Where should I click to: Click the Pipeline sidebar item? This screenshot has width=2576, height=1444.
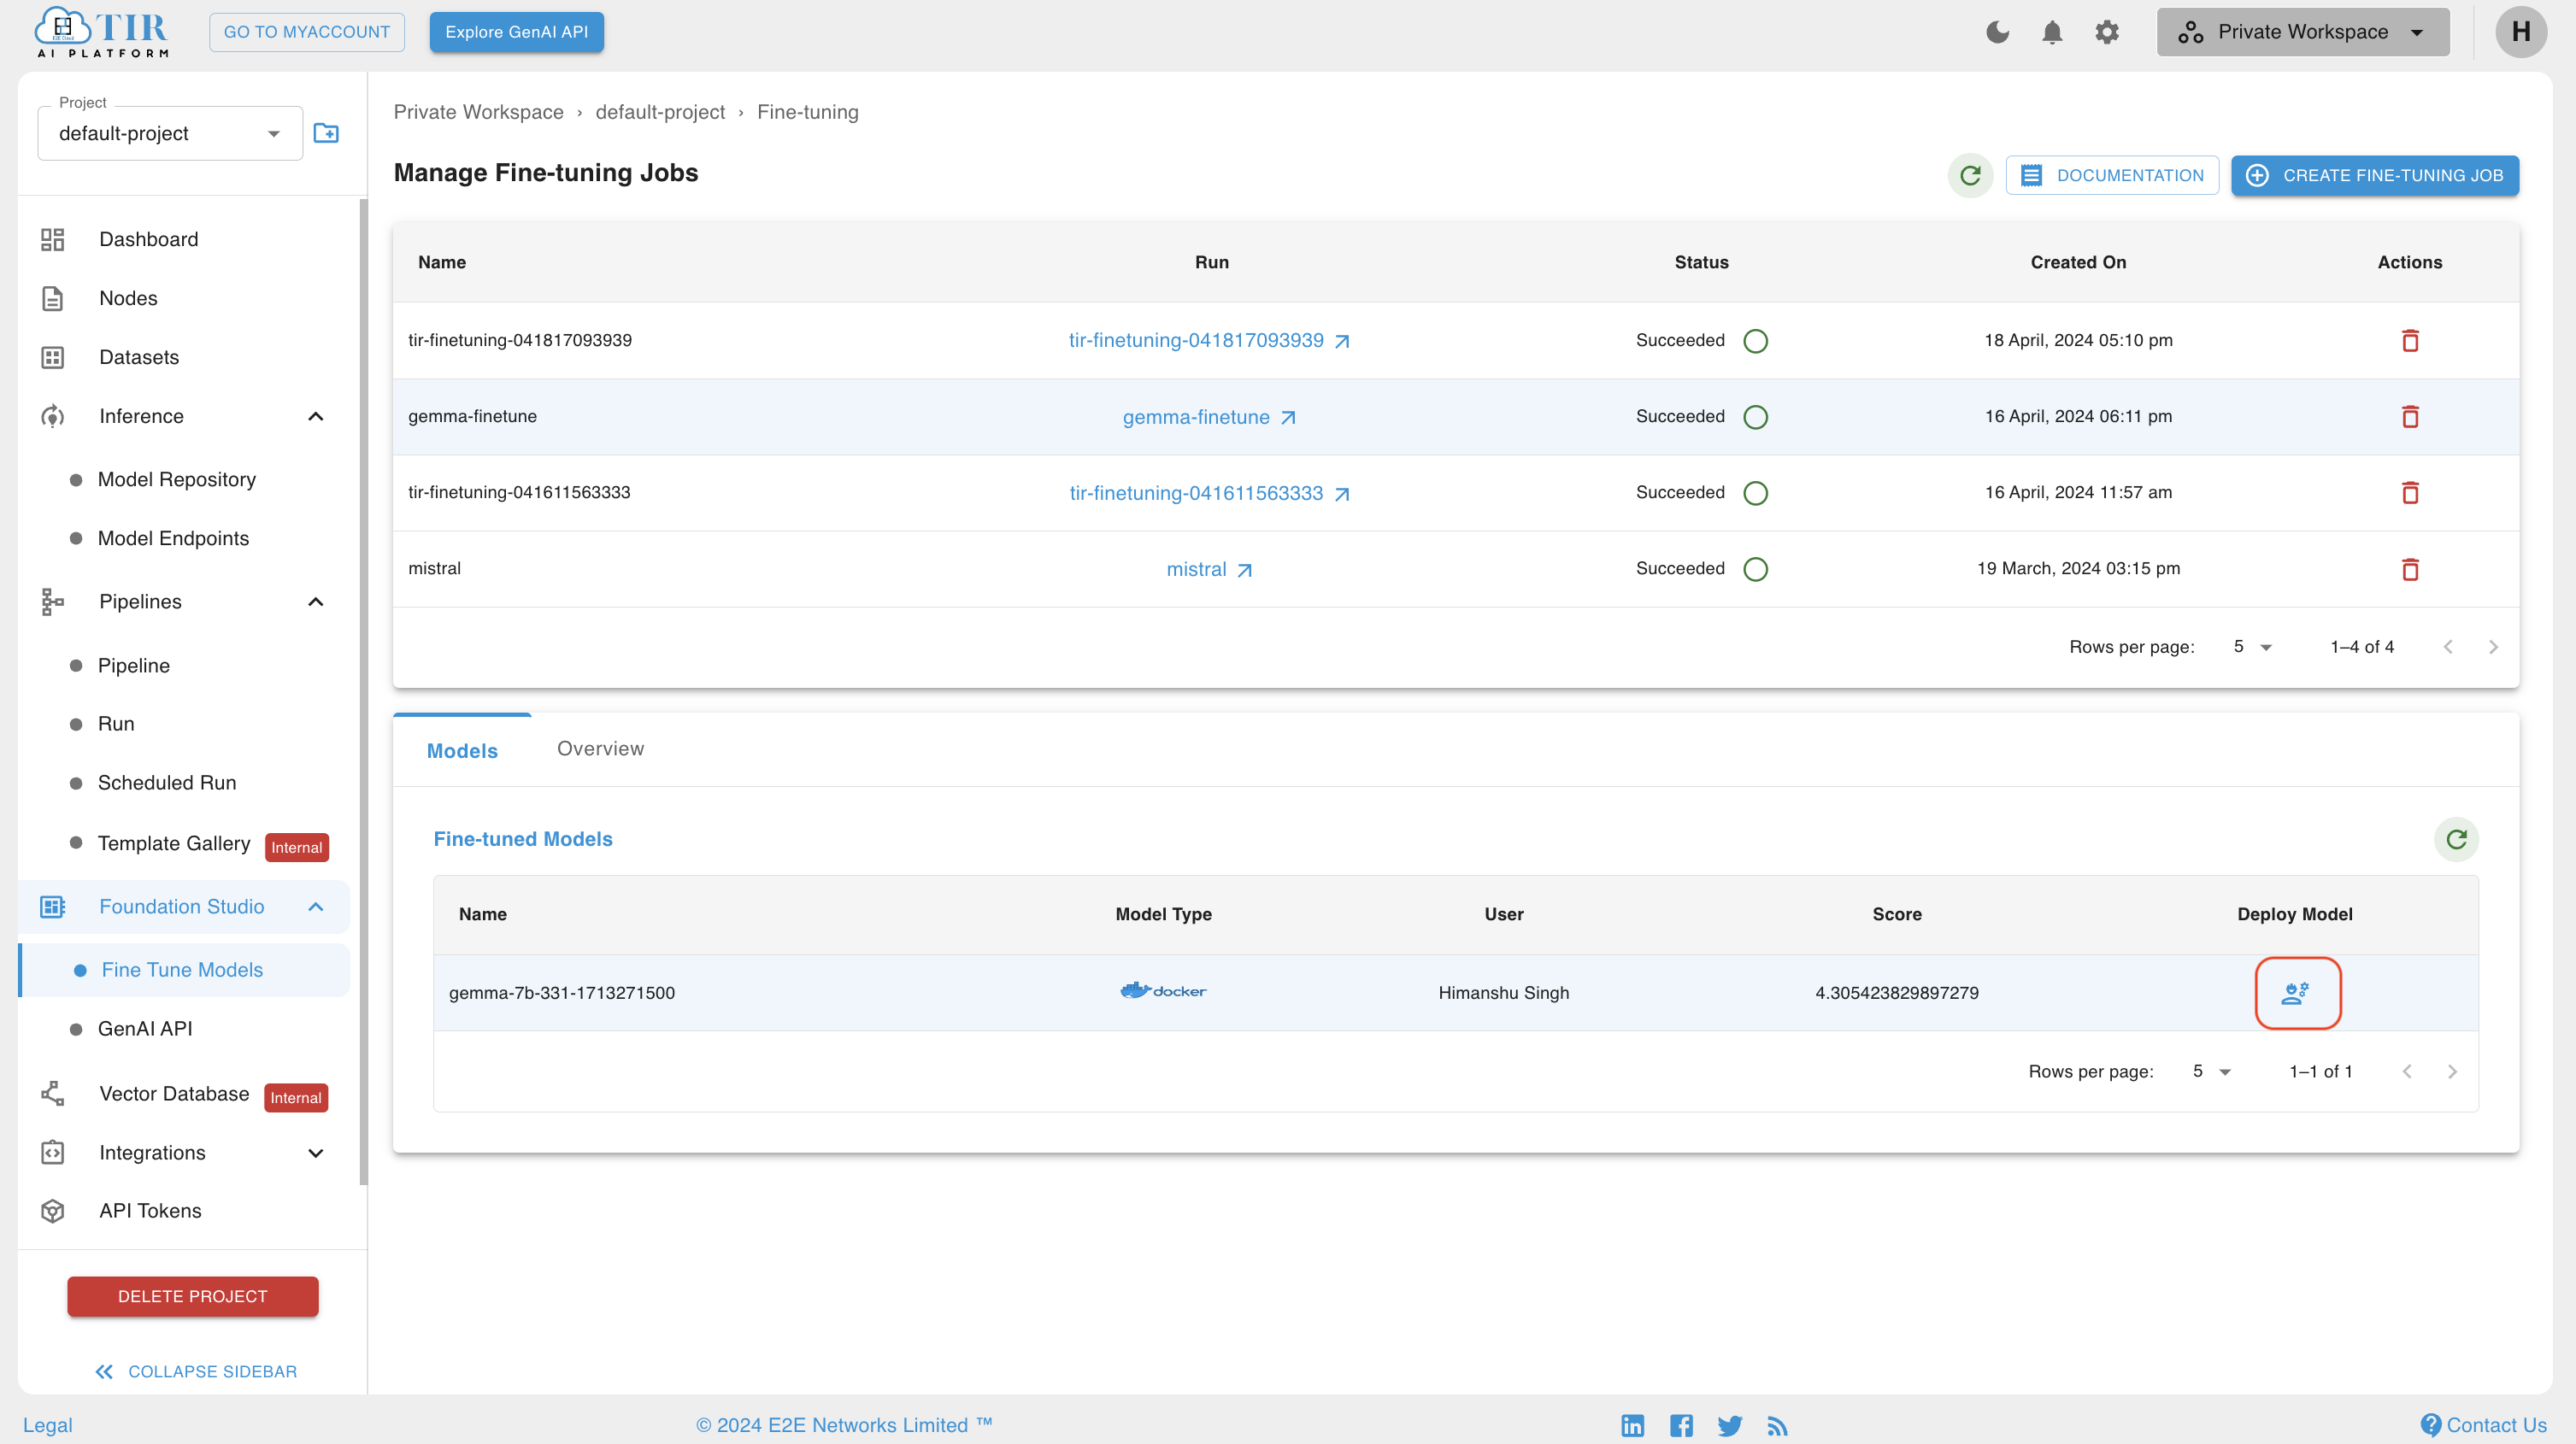pos(134,665)
